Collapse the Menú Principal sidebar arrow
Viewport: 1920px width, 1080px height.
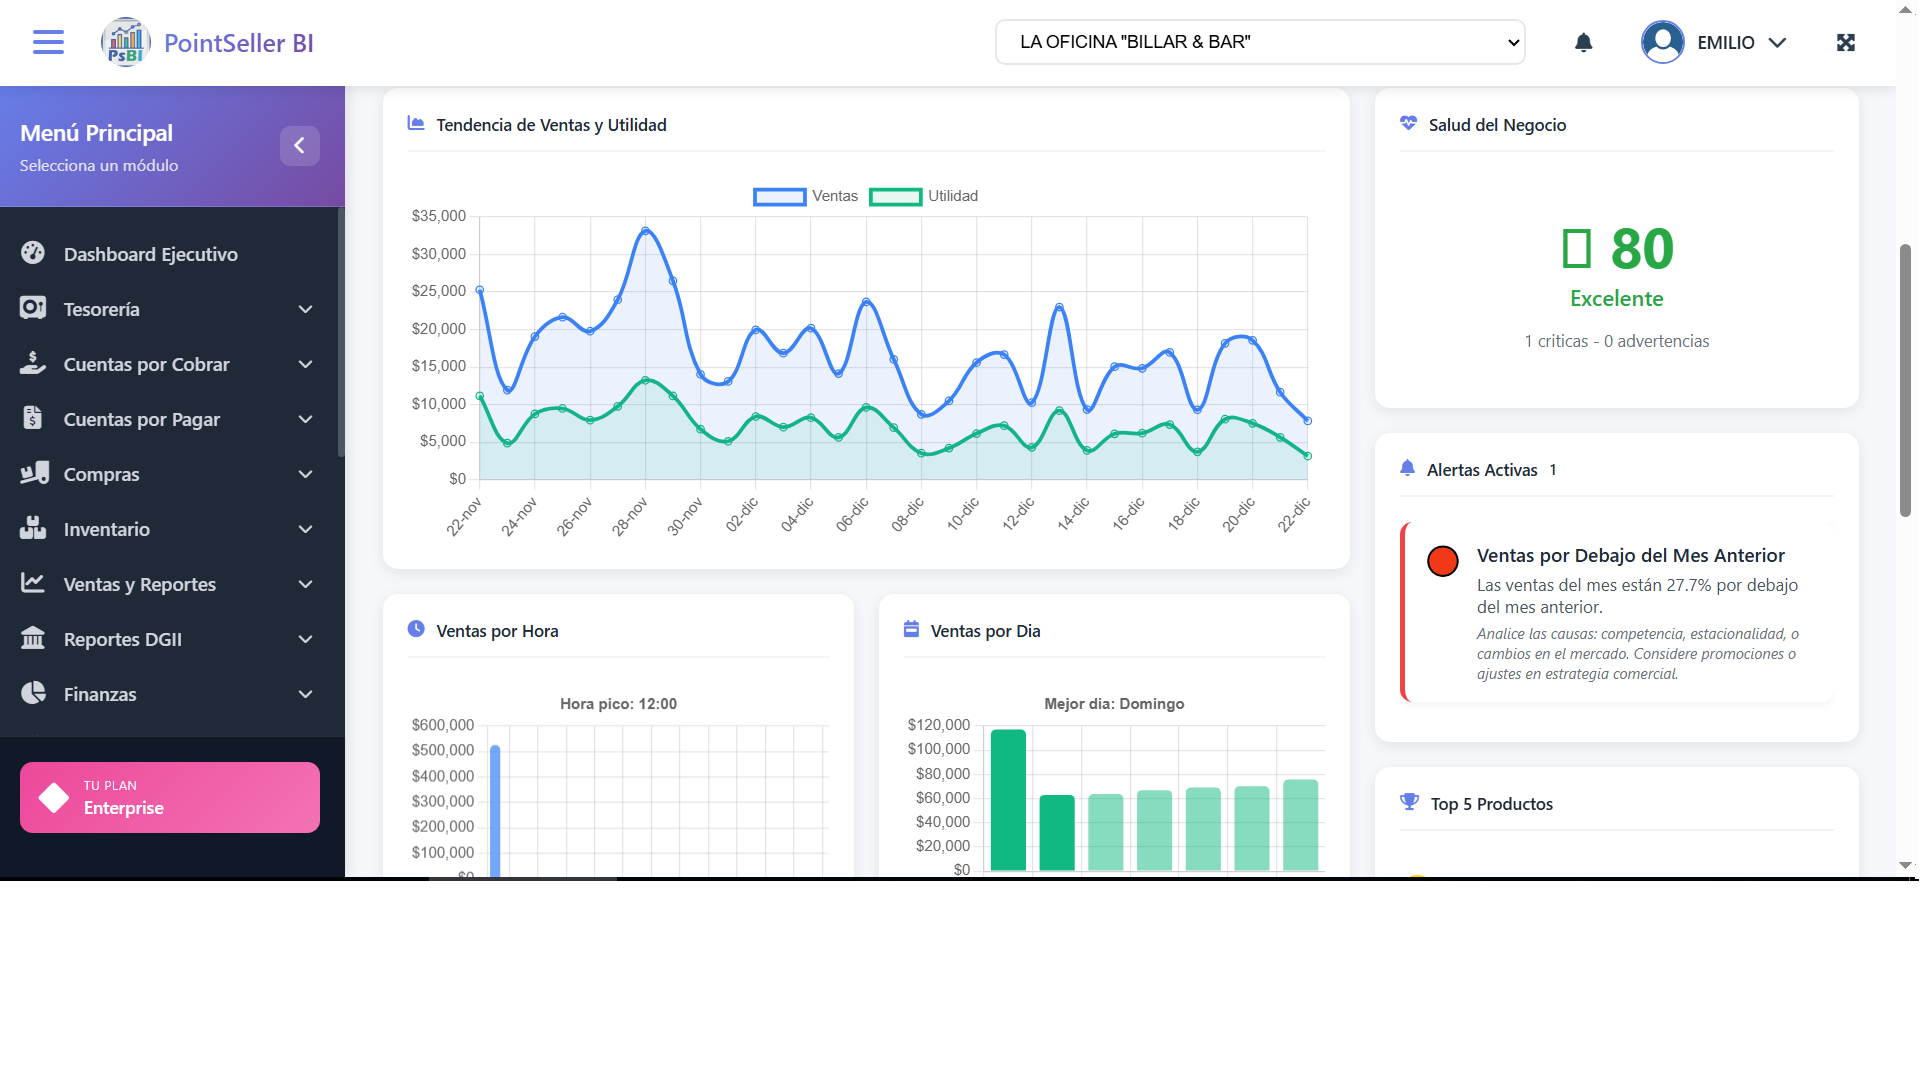click(x=299, y=146)
